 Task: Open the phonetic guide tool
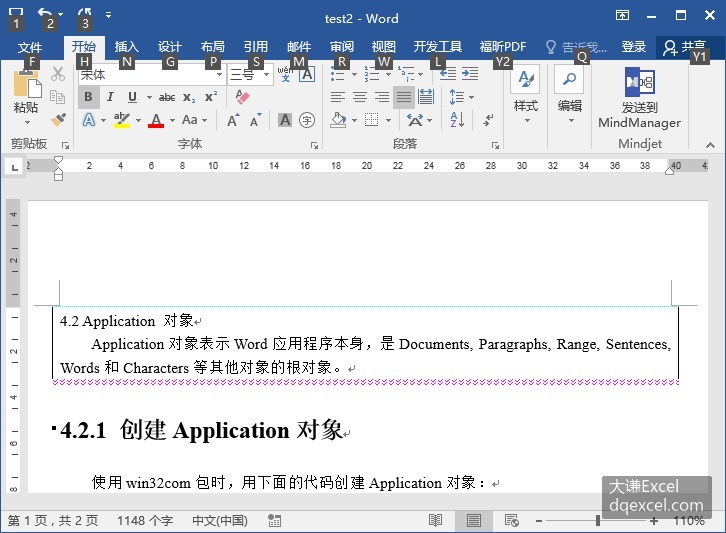coord(285,74)
